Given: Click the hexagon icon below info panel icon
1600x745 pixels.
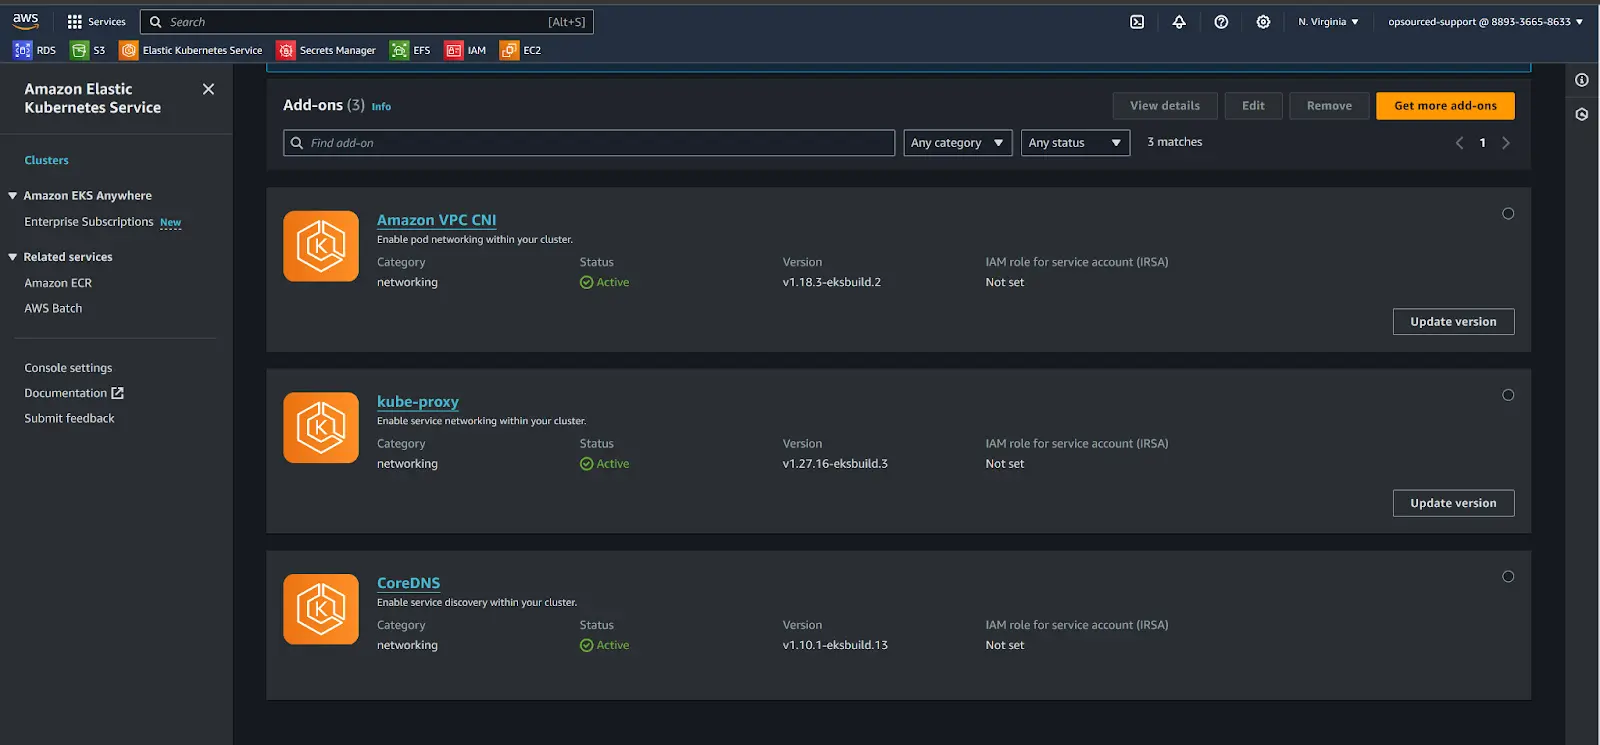Looking at the screenshot, I should point(1582,114).
